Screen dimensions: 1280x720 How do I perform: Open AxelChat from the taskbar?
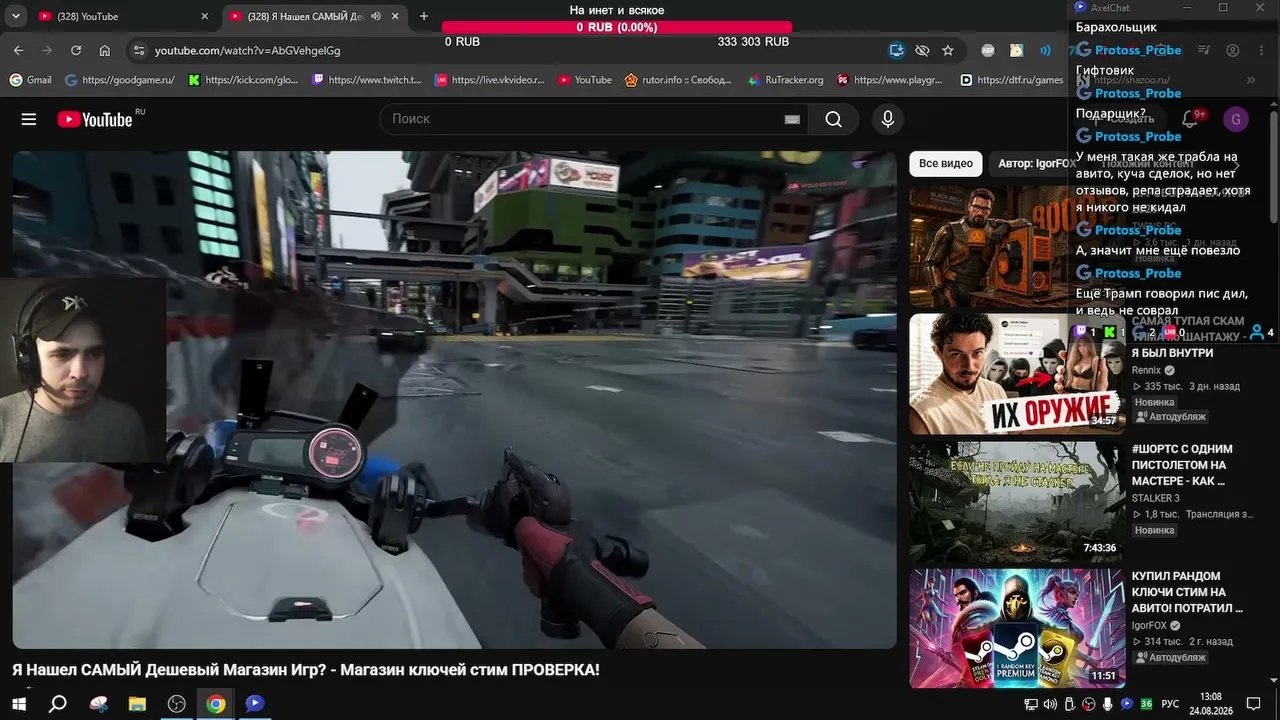point(255,704)
